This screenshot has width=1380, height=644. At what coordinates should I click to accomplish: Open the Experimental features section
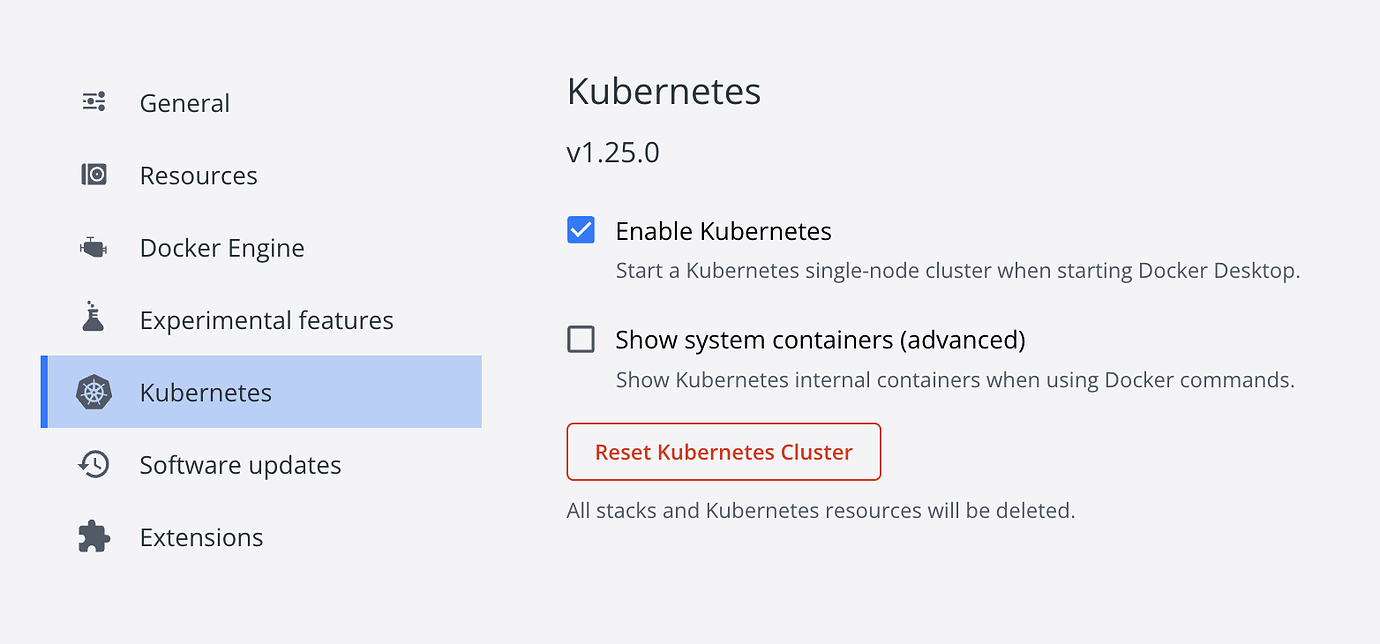click(265, 318)
